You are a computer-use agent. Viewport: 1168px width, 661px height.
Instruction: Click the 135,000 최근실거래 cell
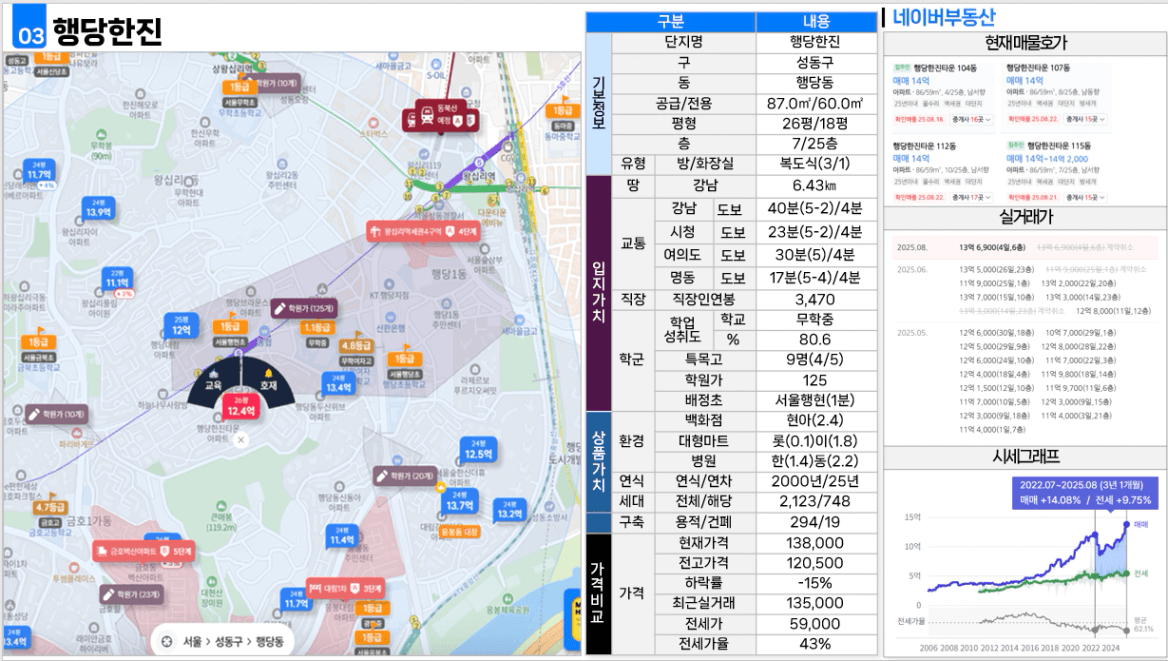(x=815, y=604)
